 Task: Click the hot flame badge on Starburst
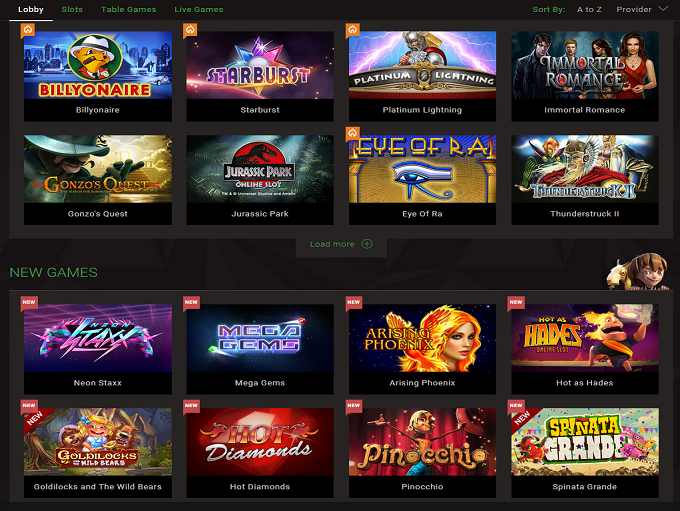tap(190, 31)
